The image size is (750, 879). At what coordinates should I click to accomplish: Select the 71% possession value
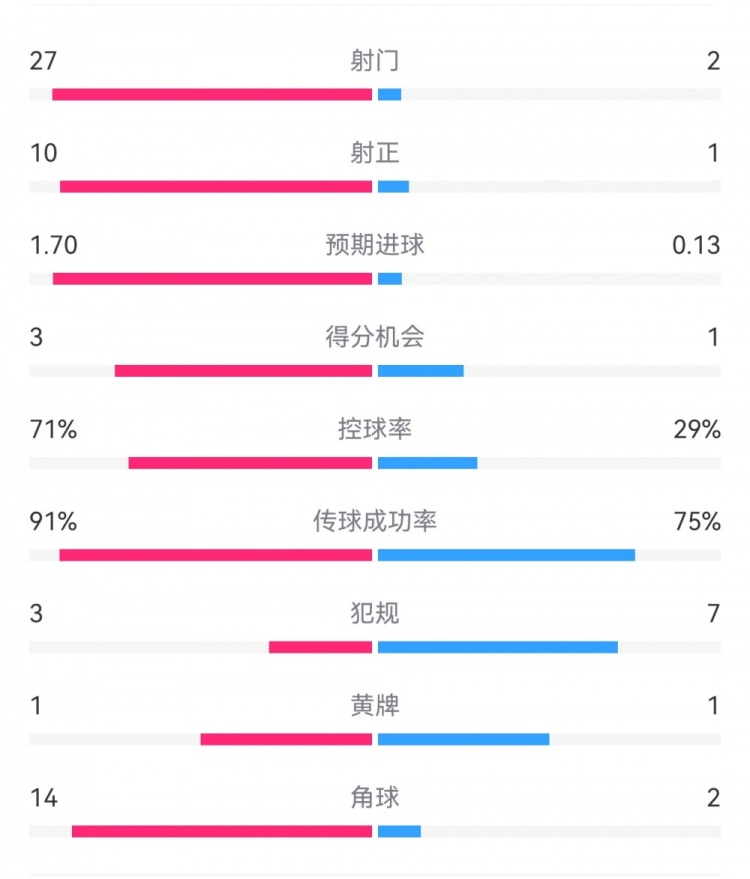point(53,429)
